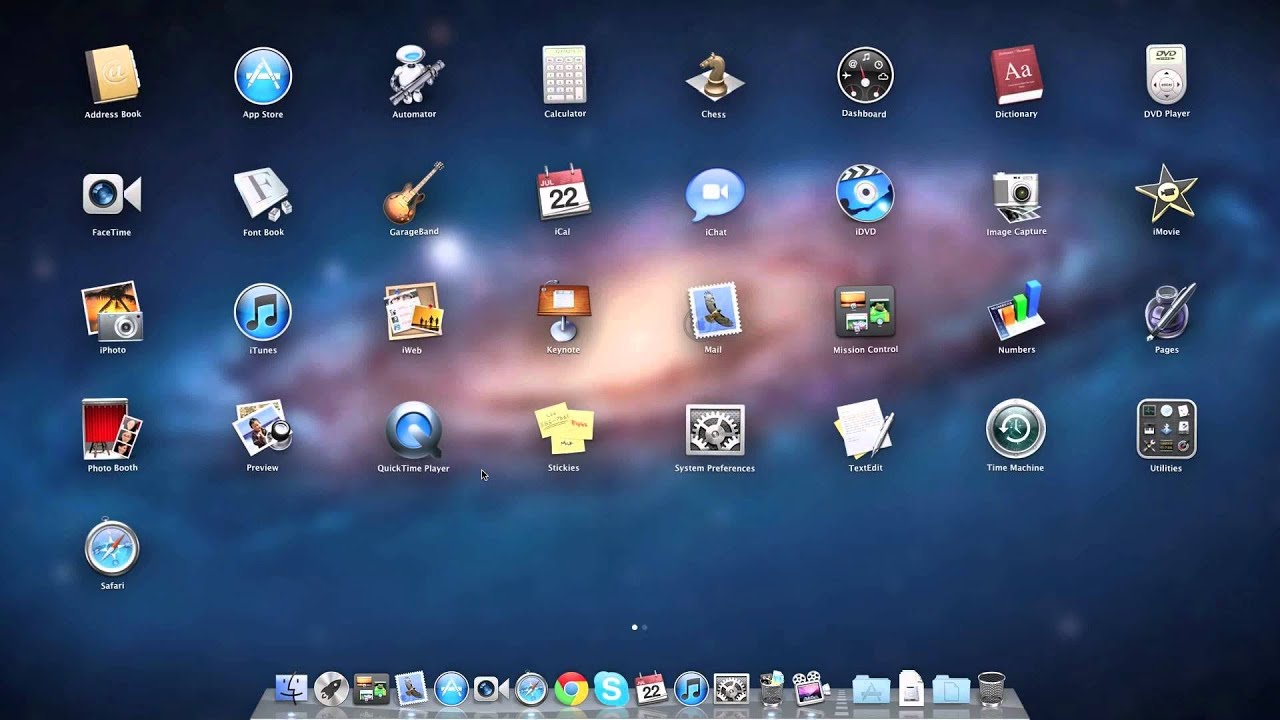The width and height of the screenshot is (1280, 720).
Task: Launch iChat
Action: [x=715, y=194]
